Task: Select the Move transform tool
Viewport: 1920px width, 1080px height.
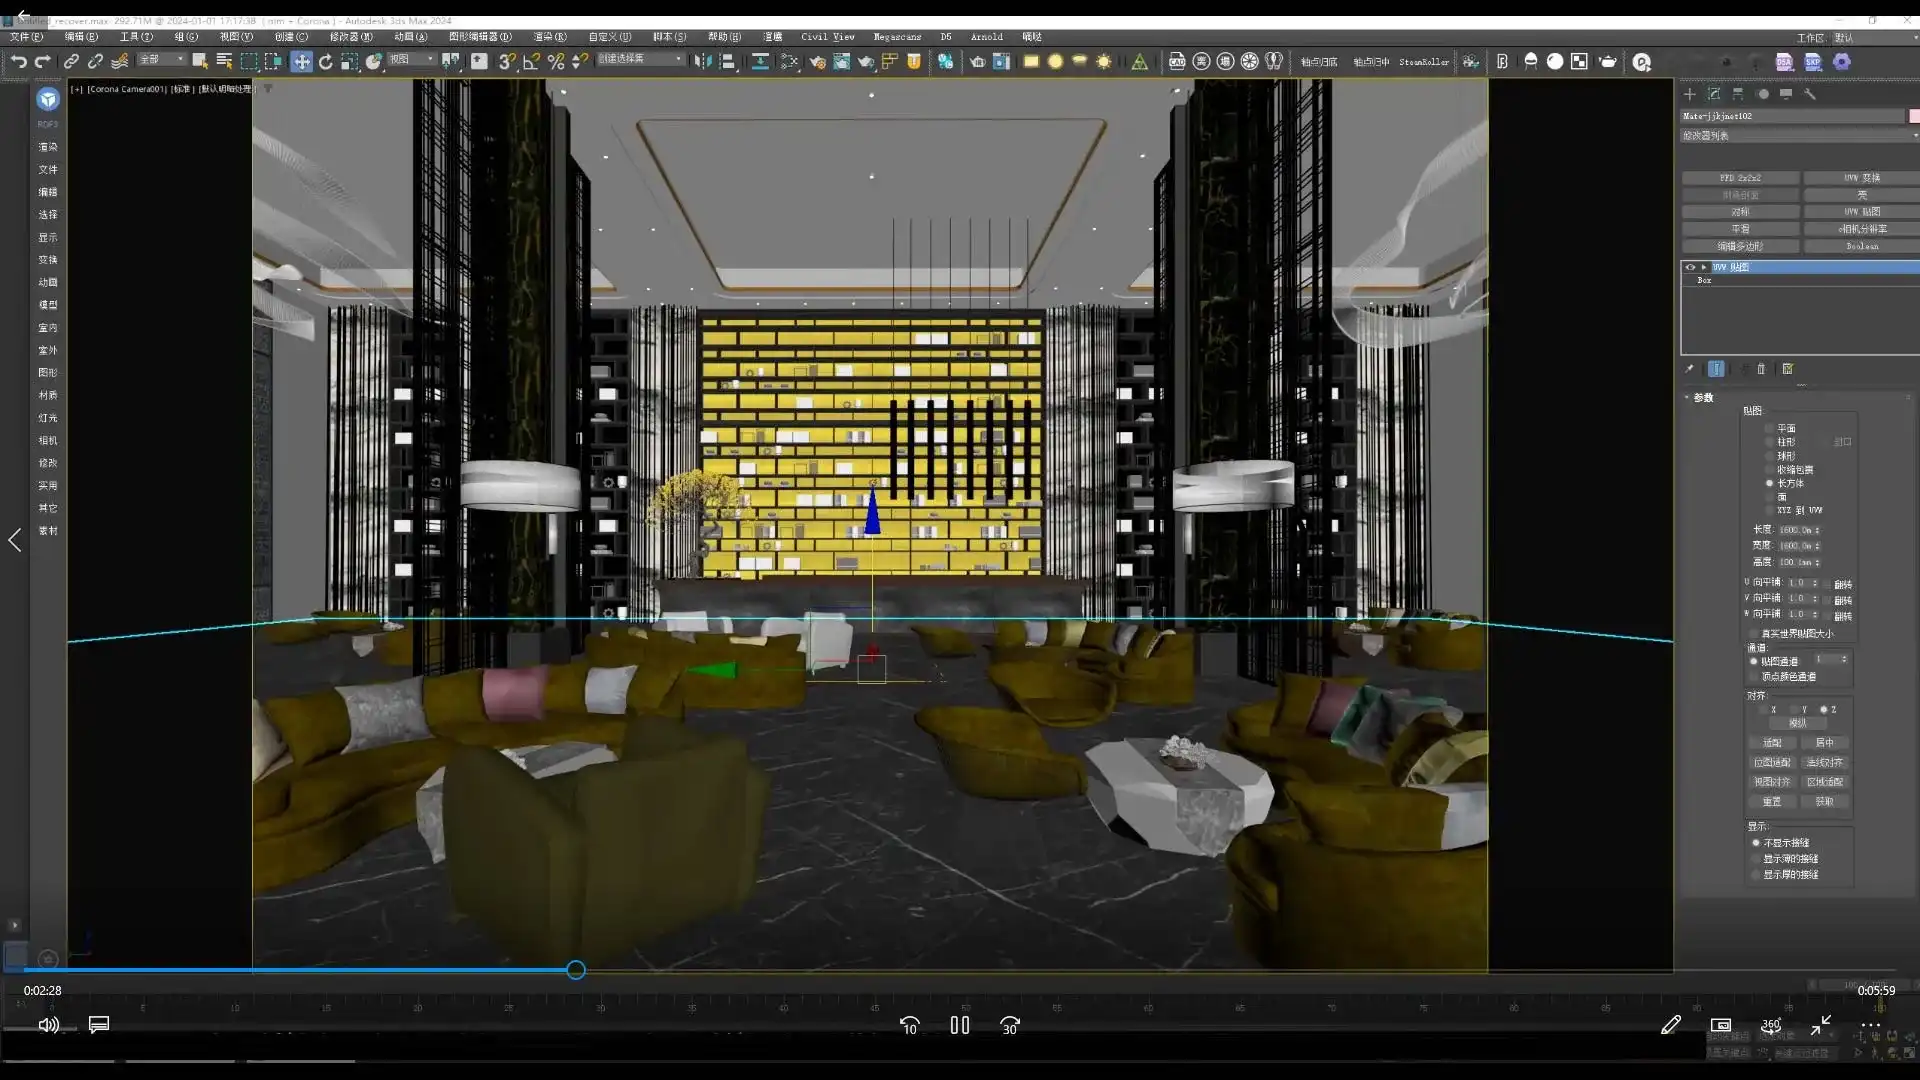Action: click(301, 62)
